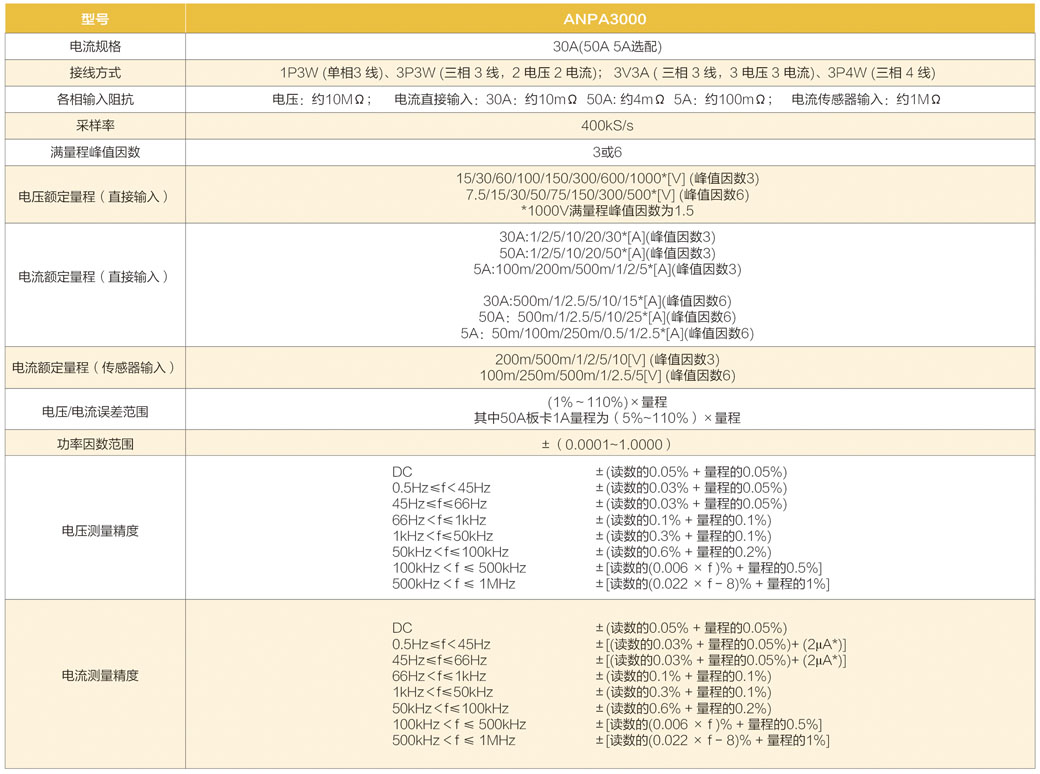Select the line '50A：500m/1/2.5/5/10/25*[A](峰值因数6)'

pyautogui.click(x=607, y=317)
